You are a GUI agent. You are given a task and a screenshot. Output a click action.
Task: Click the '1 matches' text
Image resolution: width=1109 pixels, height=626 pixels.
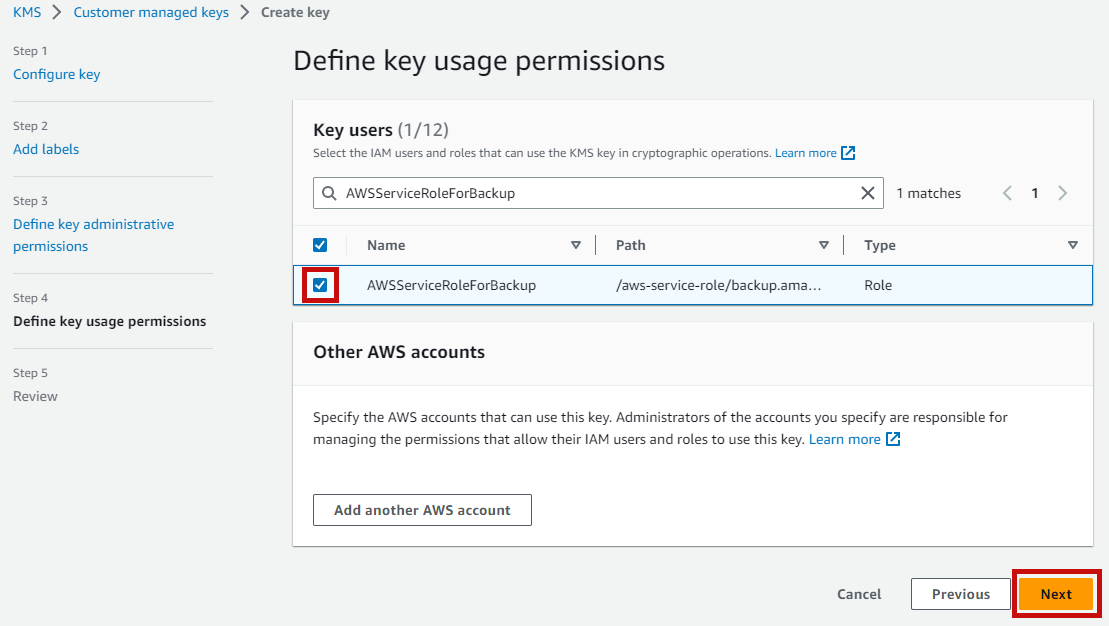(929, 193)
